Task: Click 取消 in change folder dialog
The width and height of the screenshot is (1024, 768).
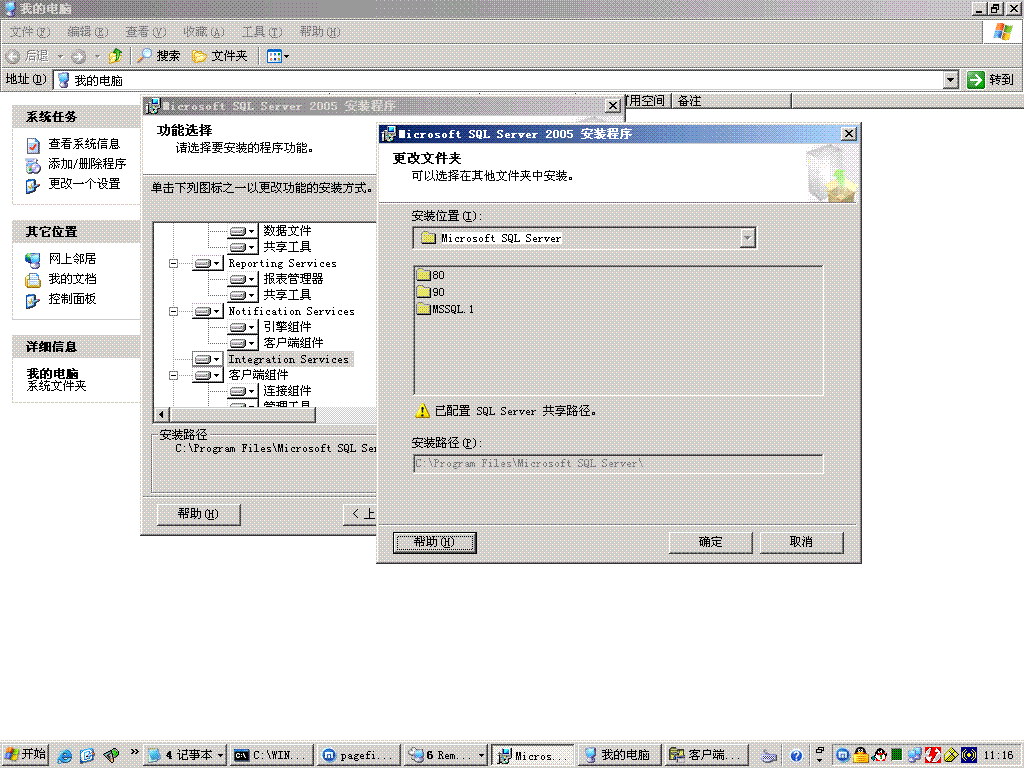Action: coord(801,542)
